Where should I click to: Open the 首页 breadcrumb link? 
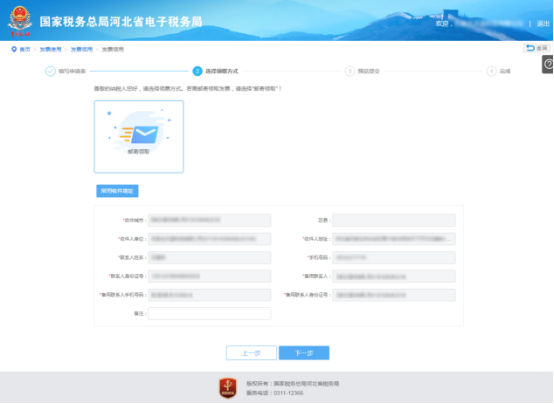(x=25, y=49)
